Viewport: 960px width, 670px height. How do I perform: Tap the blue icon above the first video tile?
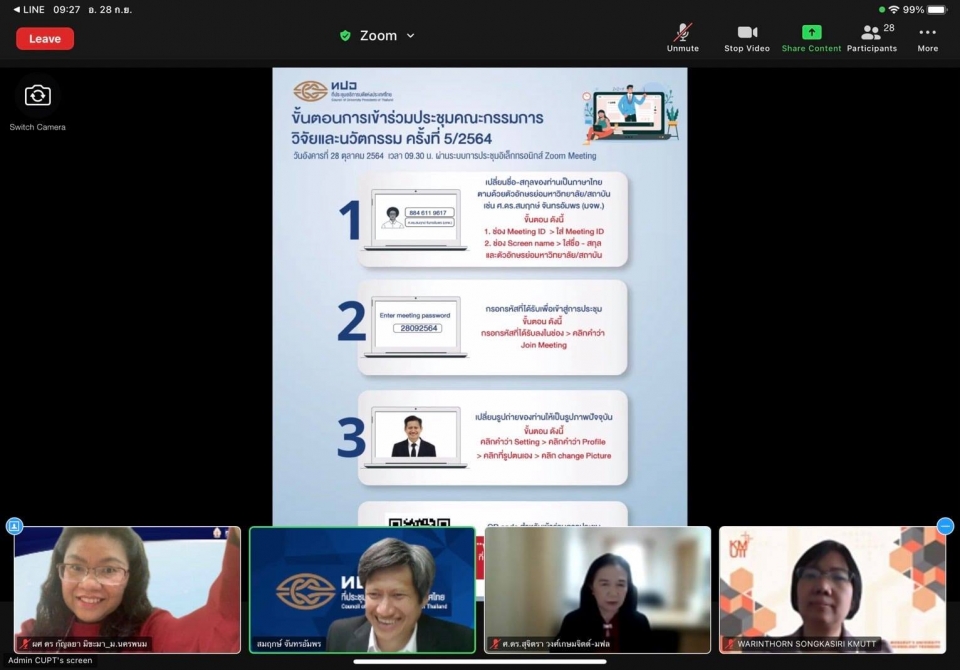[x=15, y=525]
